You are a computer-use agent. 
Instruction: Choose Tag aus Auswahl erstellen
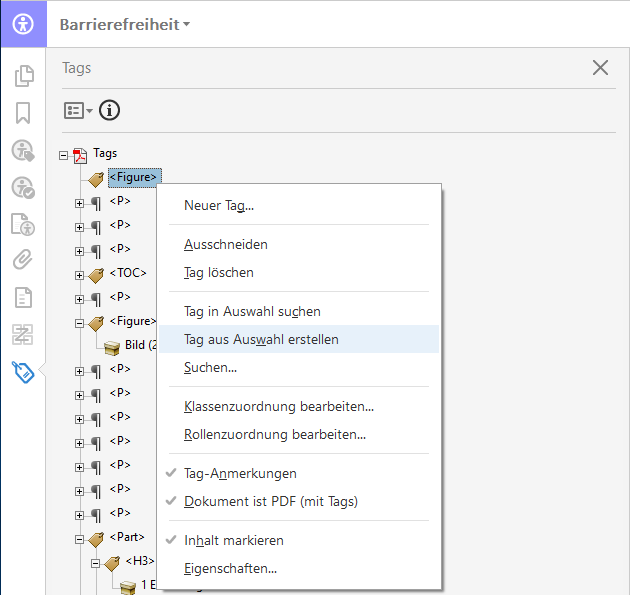point(261,340)
